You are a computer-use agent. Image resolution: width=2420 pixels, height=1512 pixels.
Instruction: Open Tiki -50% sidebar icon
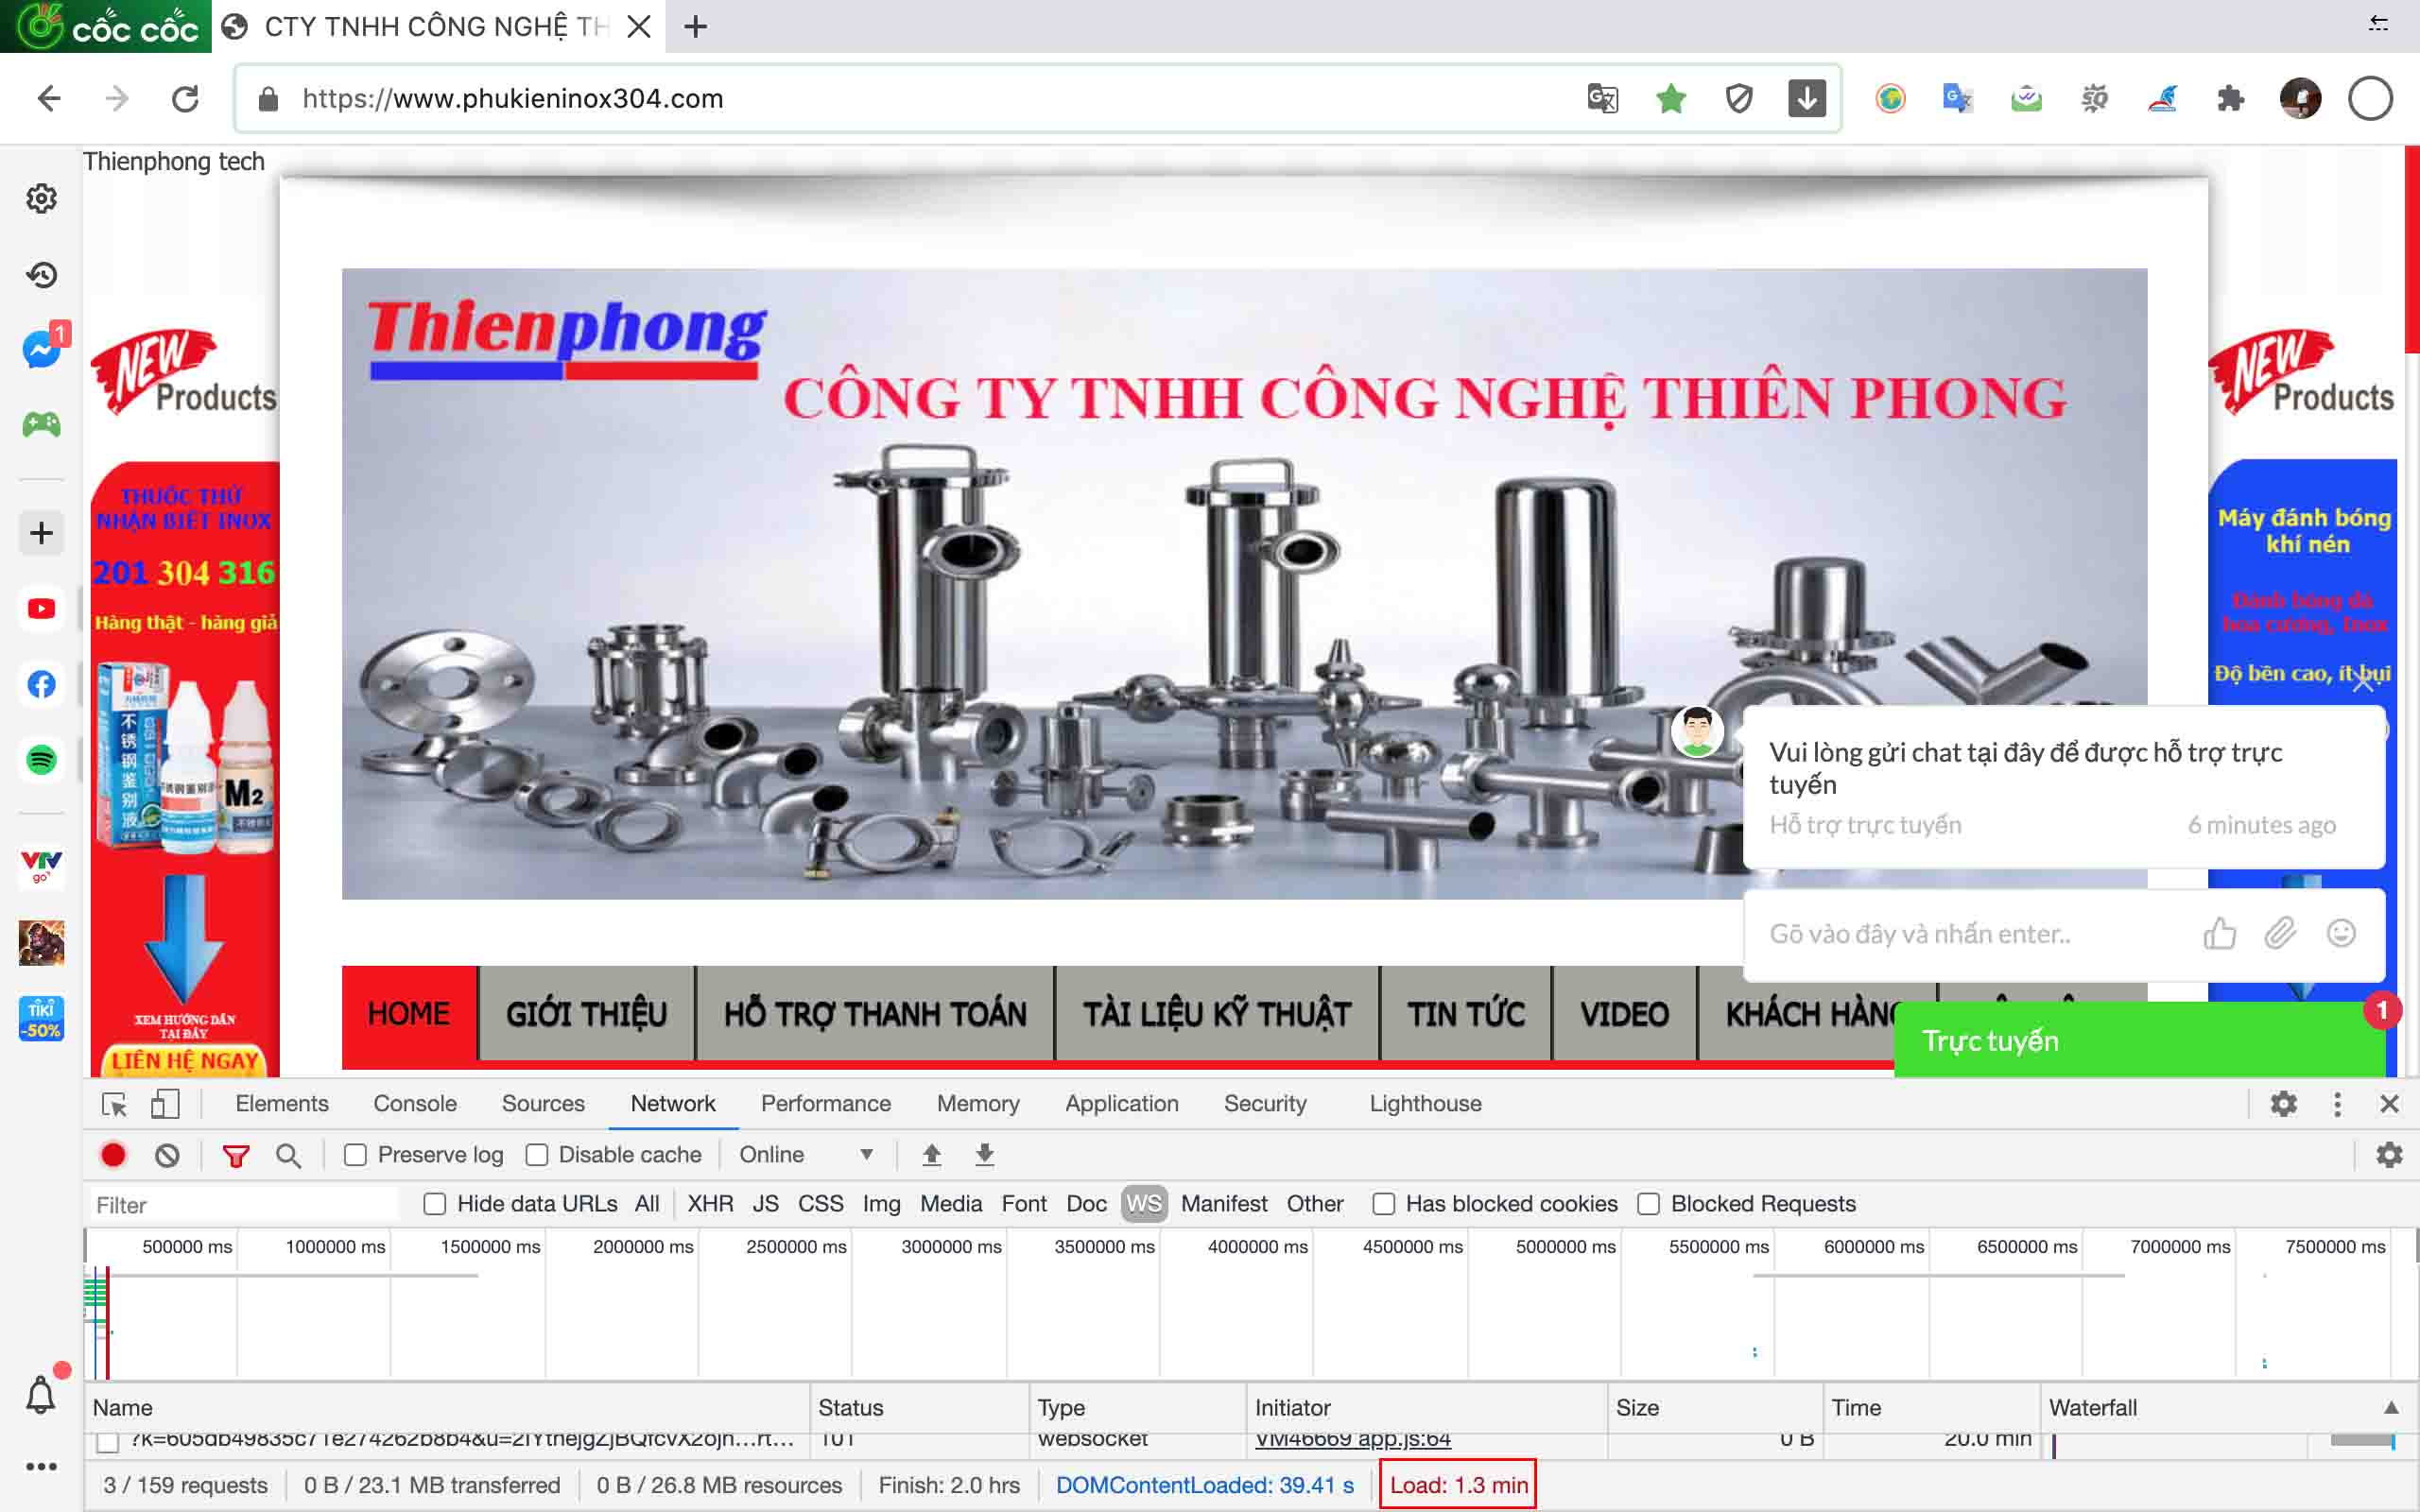click(x=41, y=1018)
